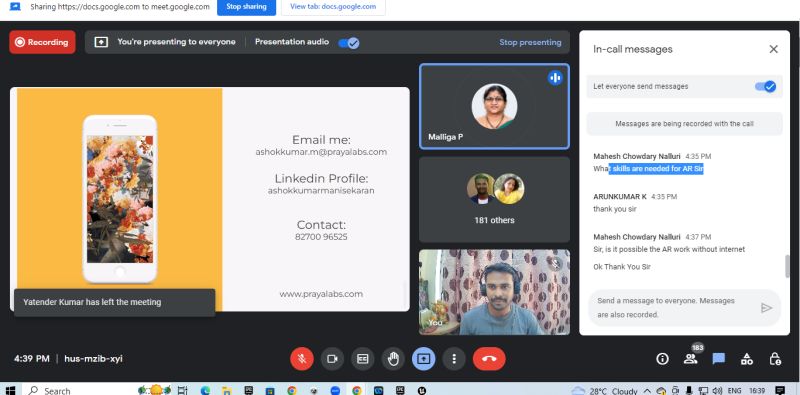Viewport: 800px width, 395px height.
Task: Open the 181 others participant tile
Action: click(x=494, y=200)
